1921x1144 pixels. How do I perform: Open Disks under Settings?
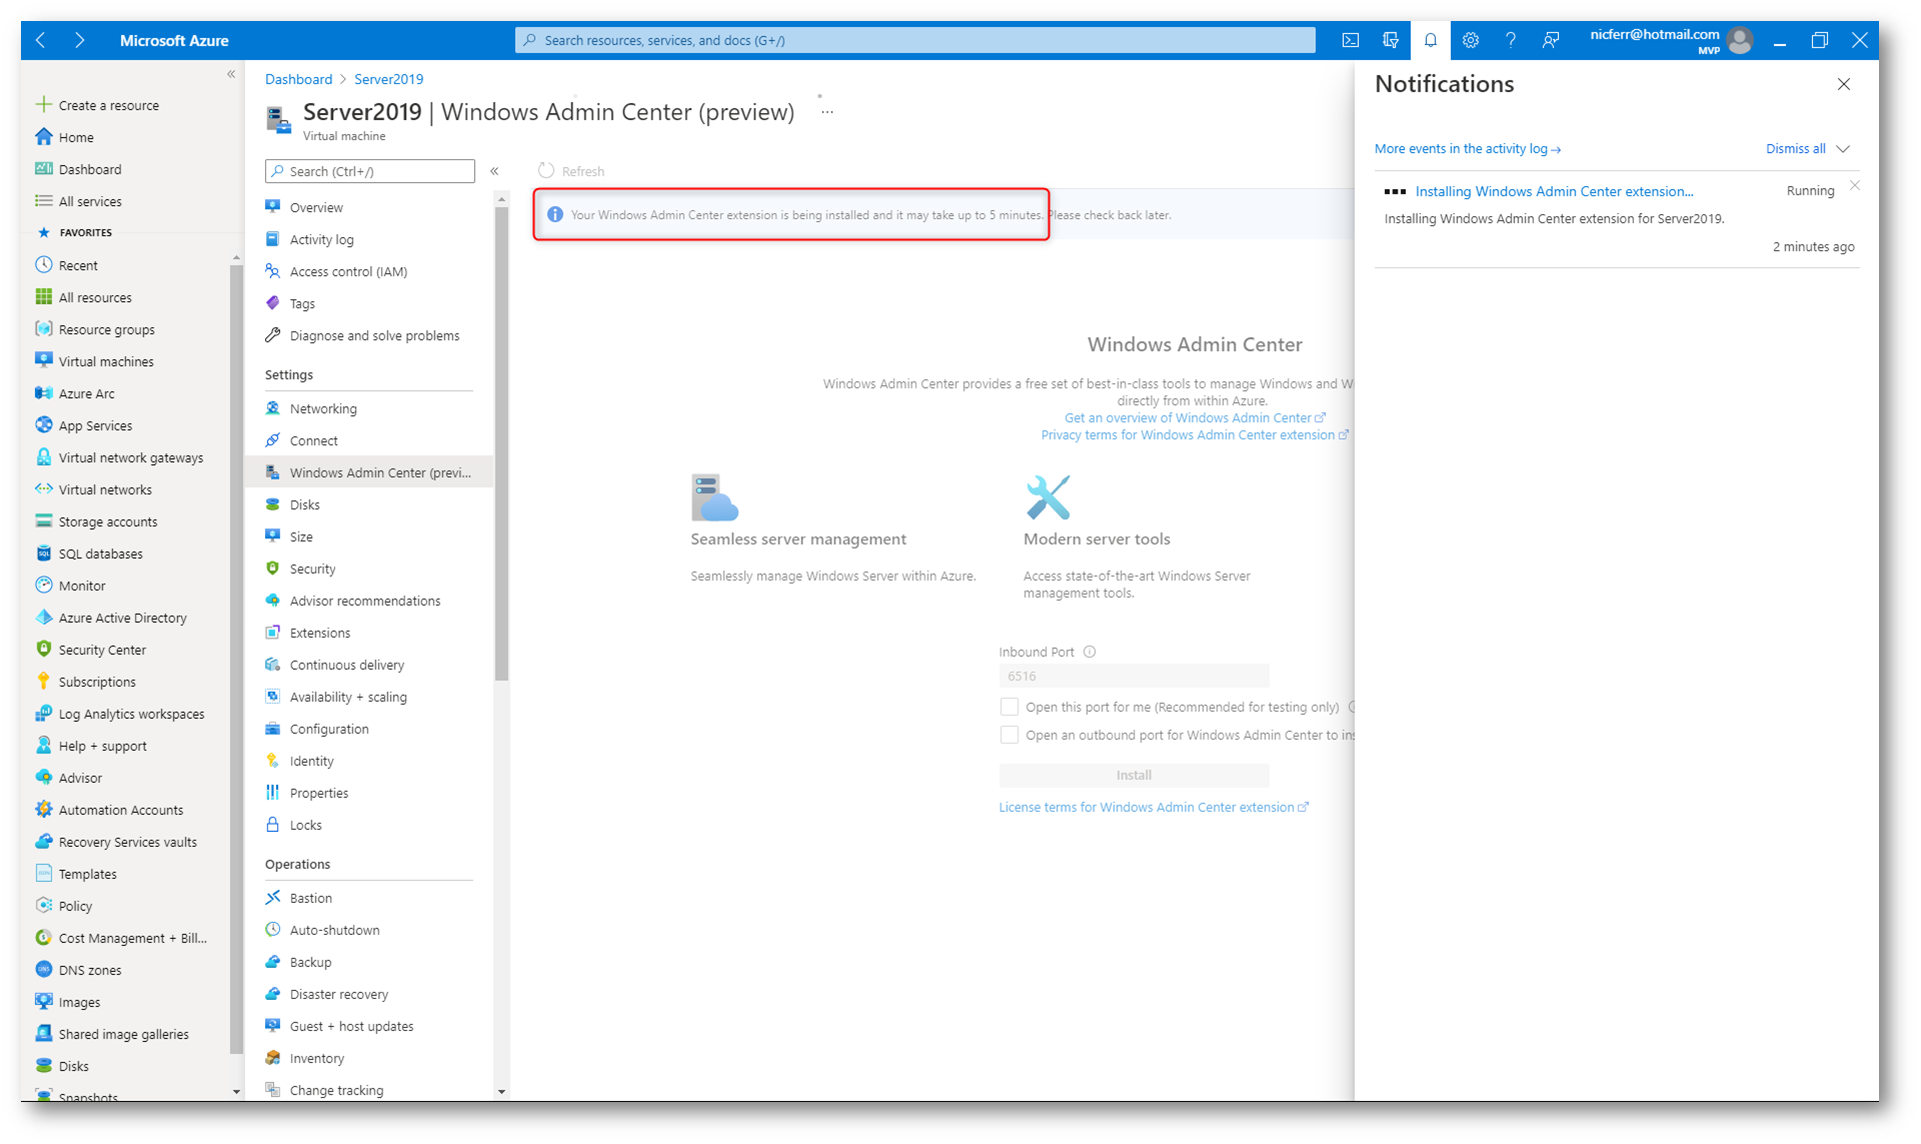pos(304,504)
